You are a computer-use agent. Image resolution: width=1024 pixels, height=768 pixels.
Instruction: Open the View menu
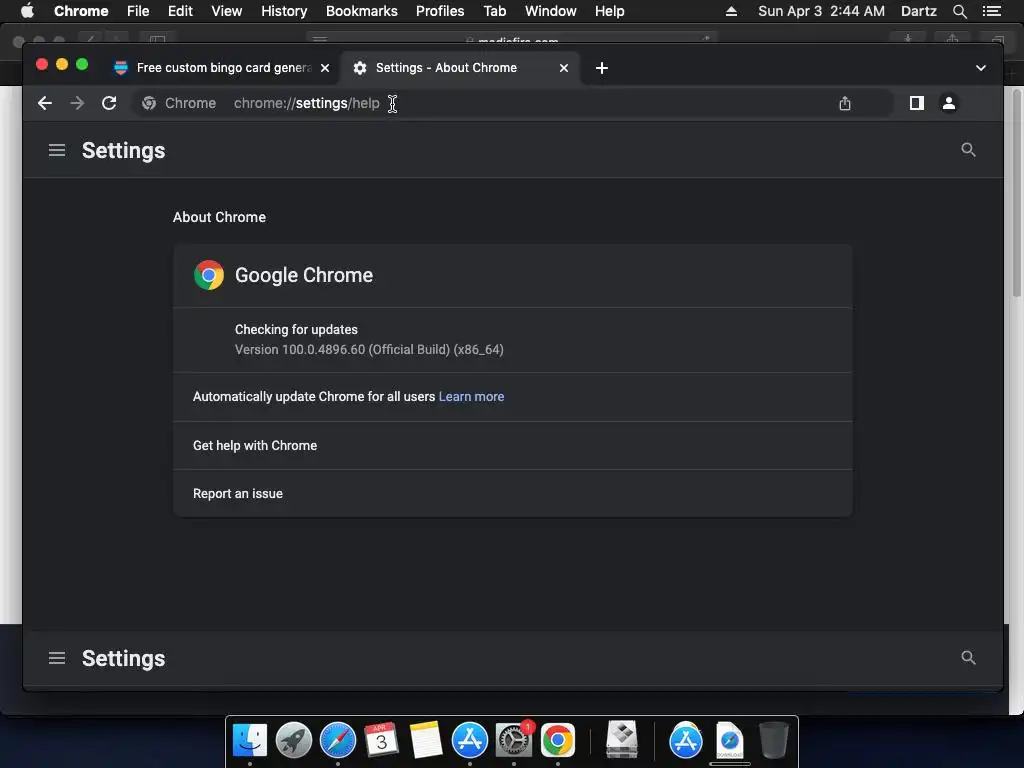[x=227, y=11]
